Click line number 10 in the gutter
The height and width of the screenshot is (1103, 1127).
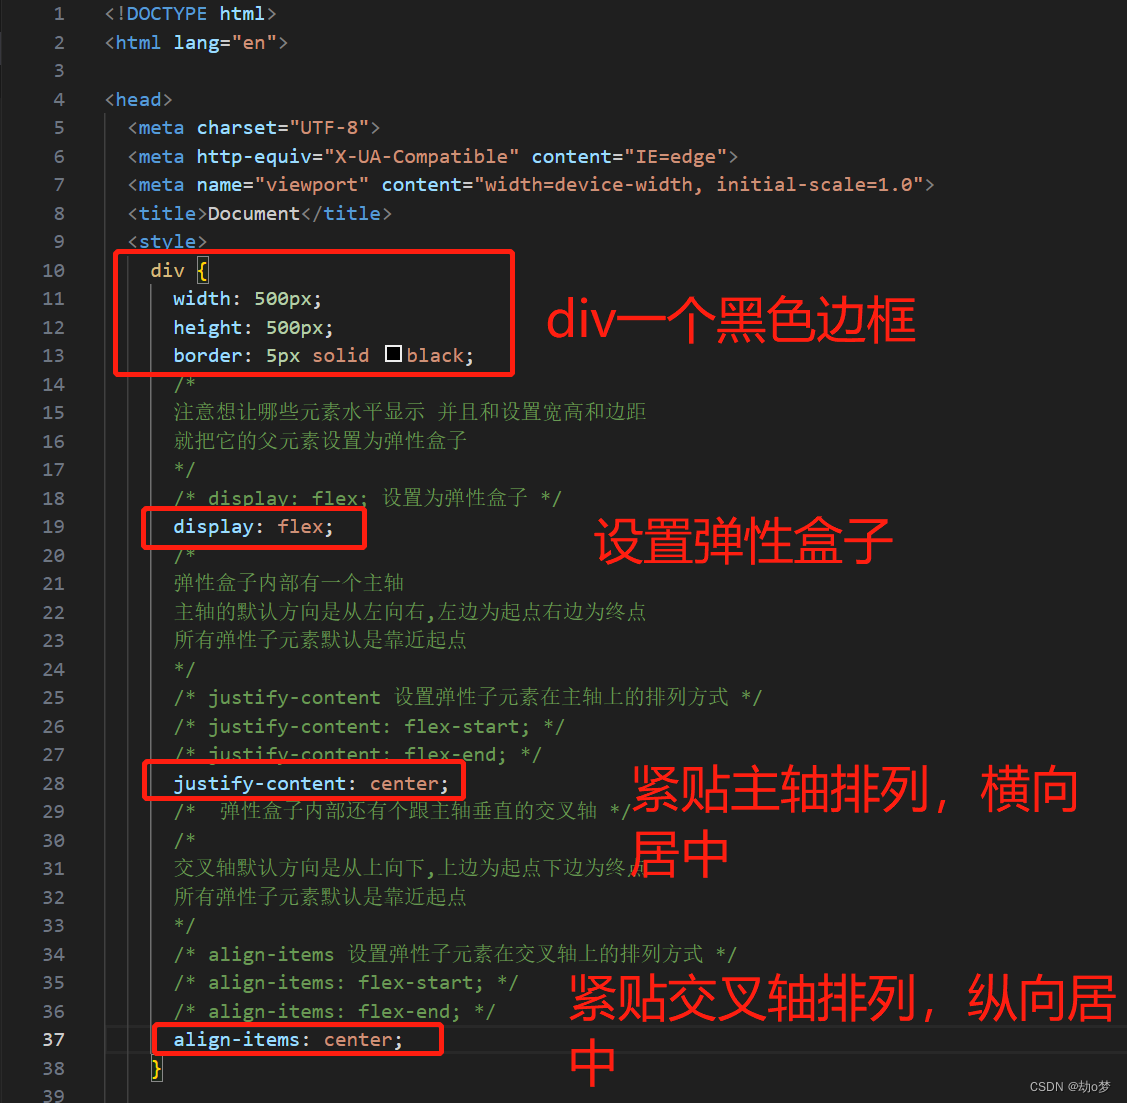click(53, 271)
